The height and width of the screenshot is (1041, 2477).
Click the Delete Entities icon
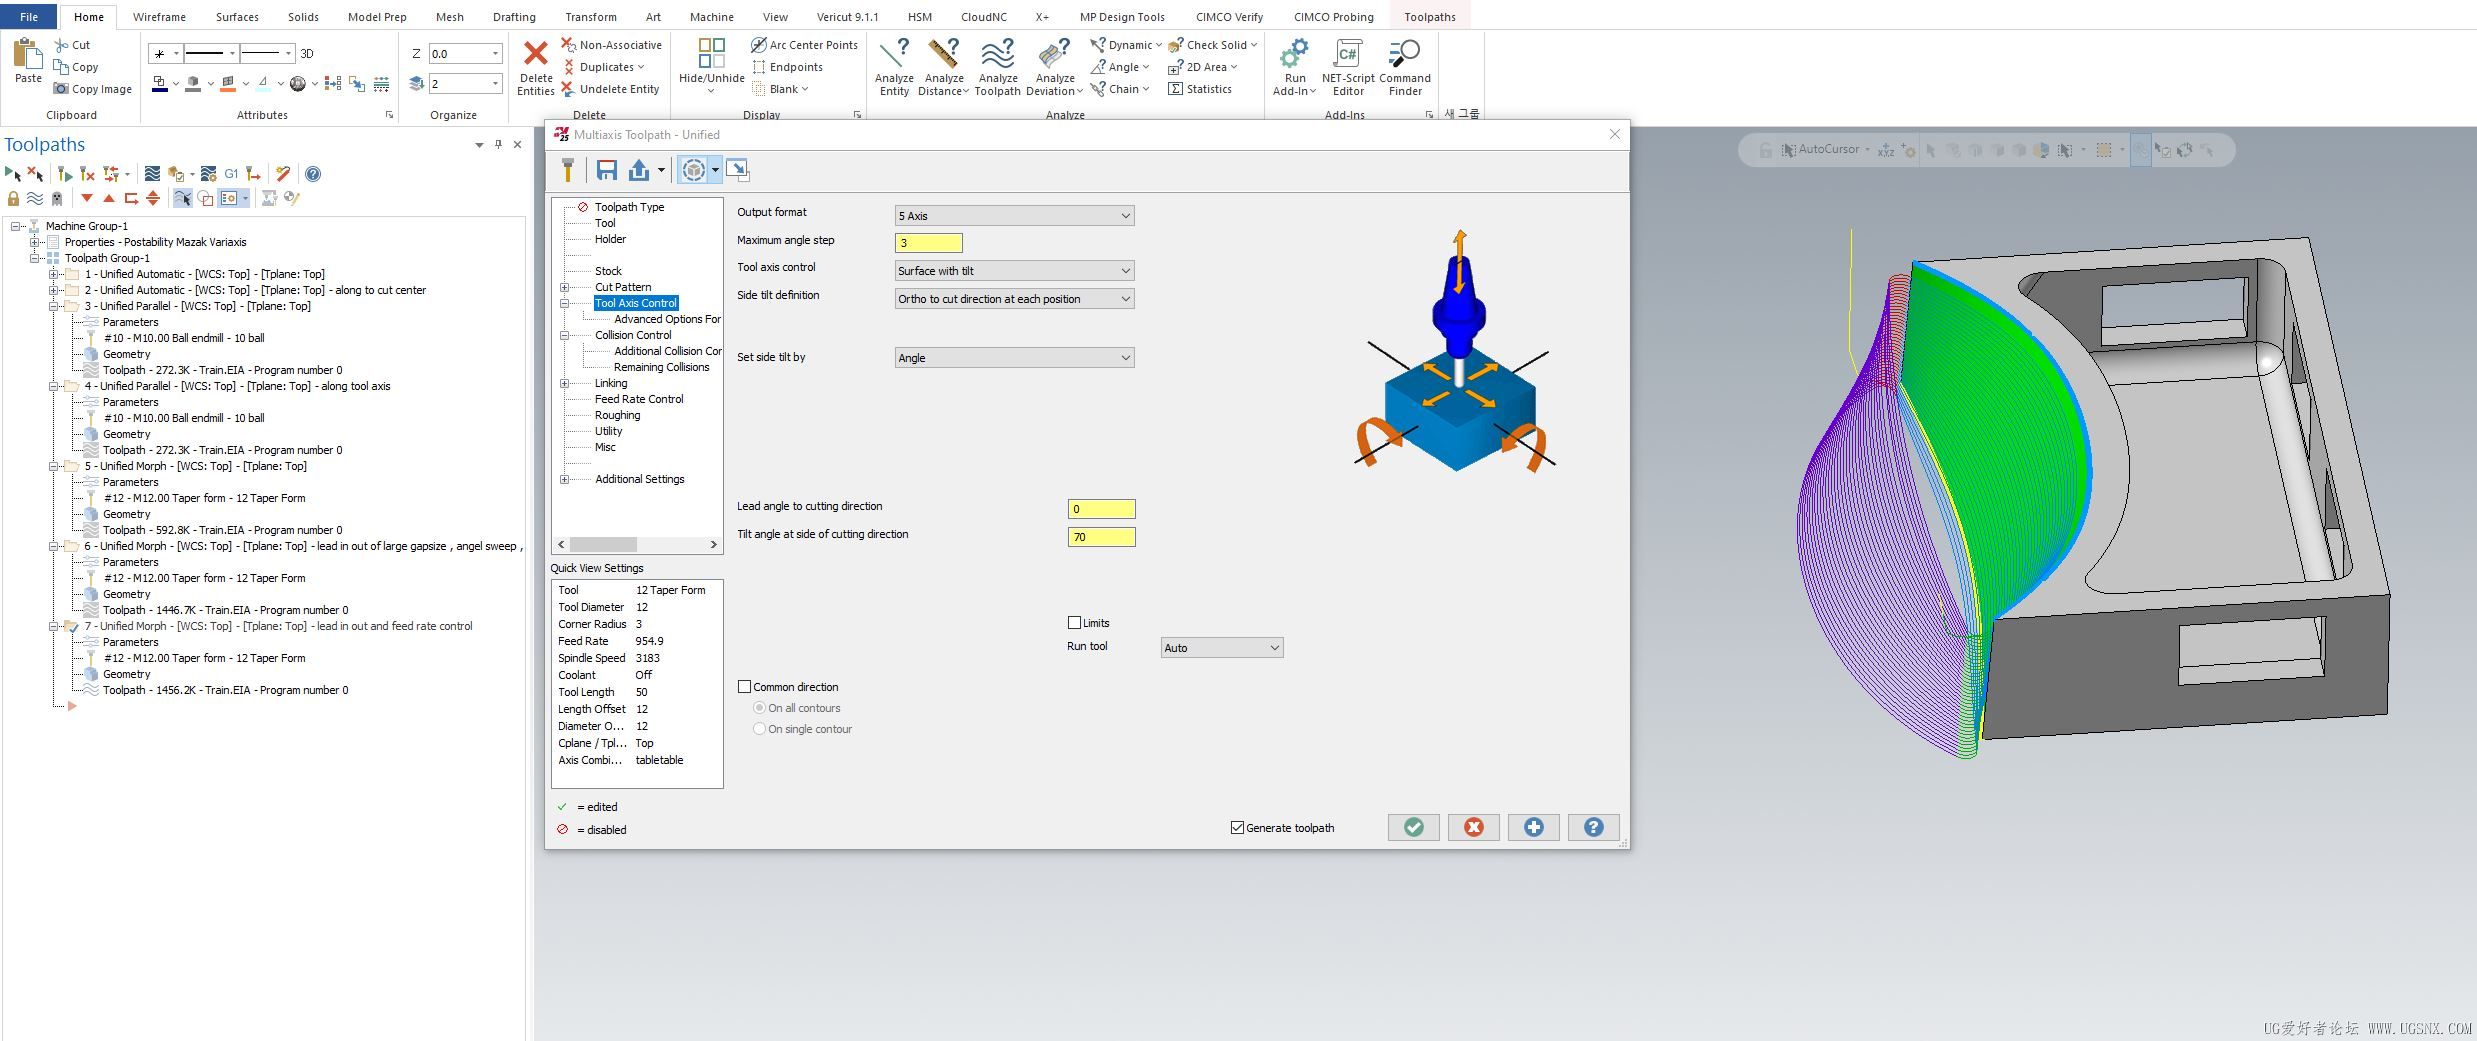pyautogui.click(x=536, y=56)
